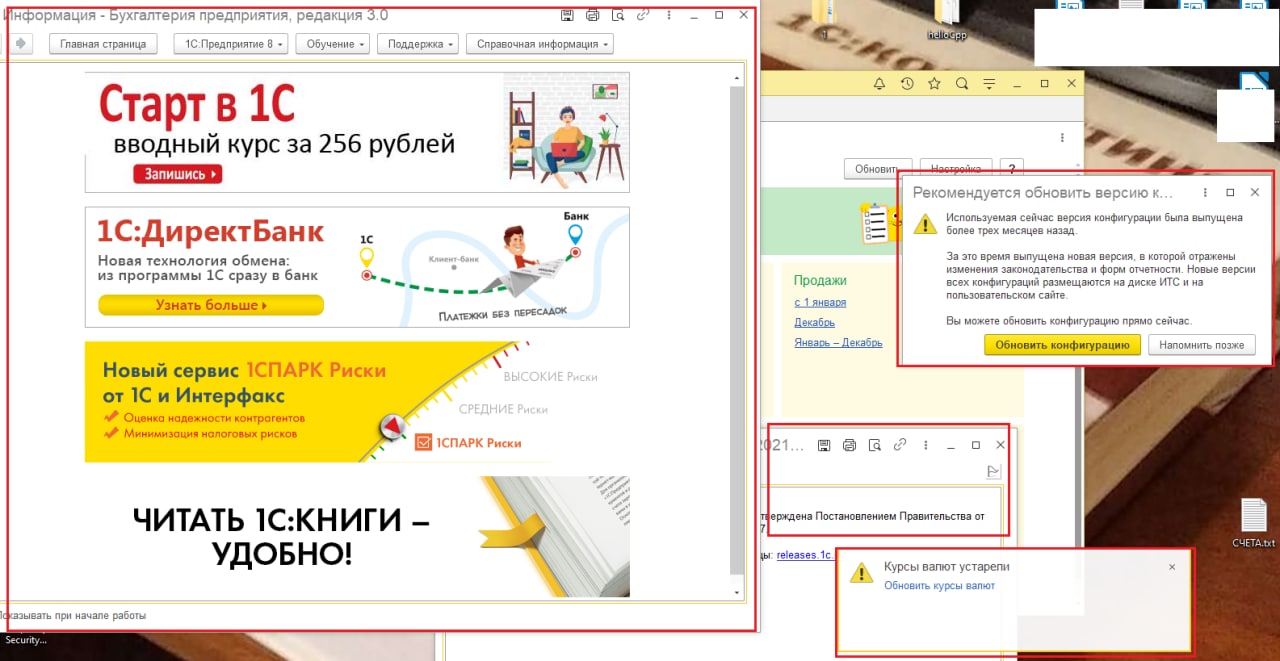Open hello.cpp file on desktop

[946, 22]
